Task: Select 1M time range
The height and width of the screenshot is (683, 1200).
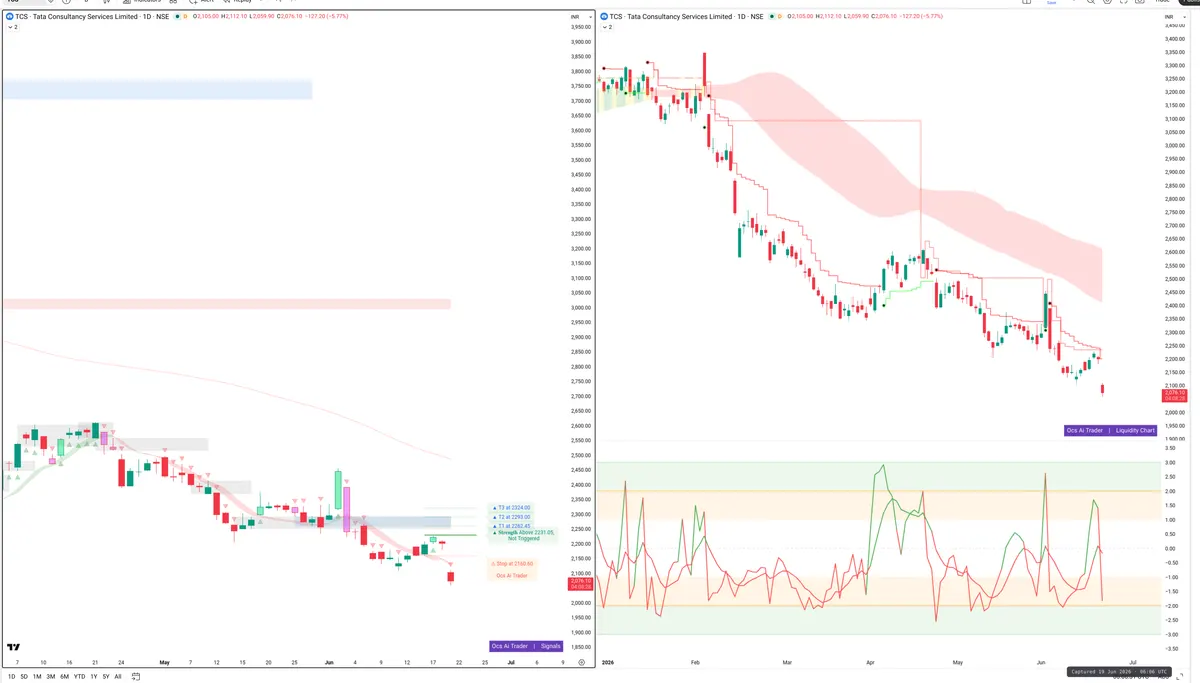Action: 37,676
